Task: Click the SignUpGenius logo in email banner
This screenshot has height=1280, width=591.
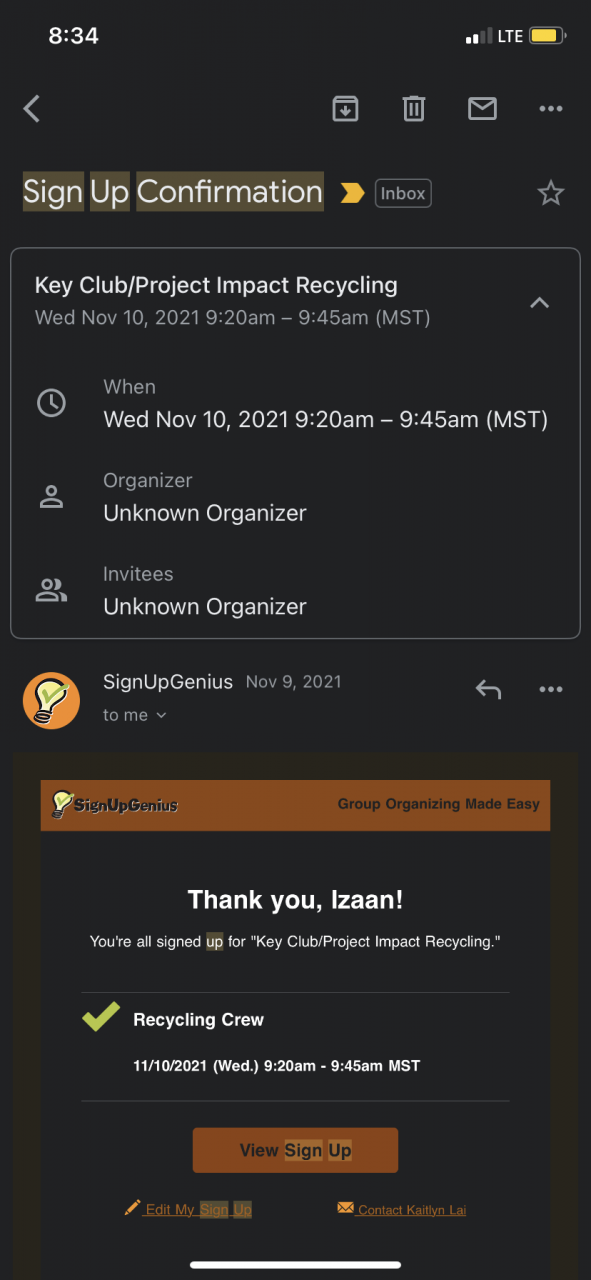Action: click(x=115, y=804)
